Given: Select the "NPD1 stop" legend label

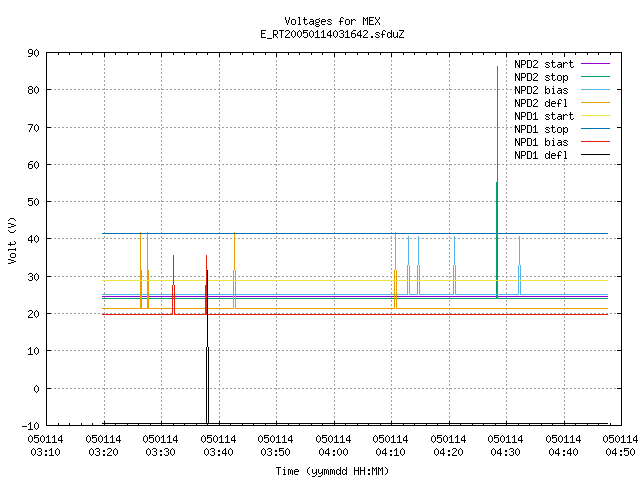Looking at the screenshot, I should coord(541,129).
